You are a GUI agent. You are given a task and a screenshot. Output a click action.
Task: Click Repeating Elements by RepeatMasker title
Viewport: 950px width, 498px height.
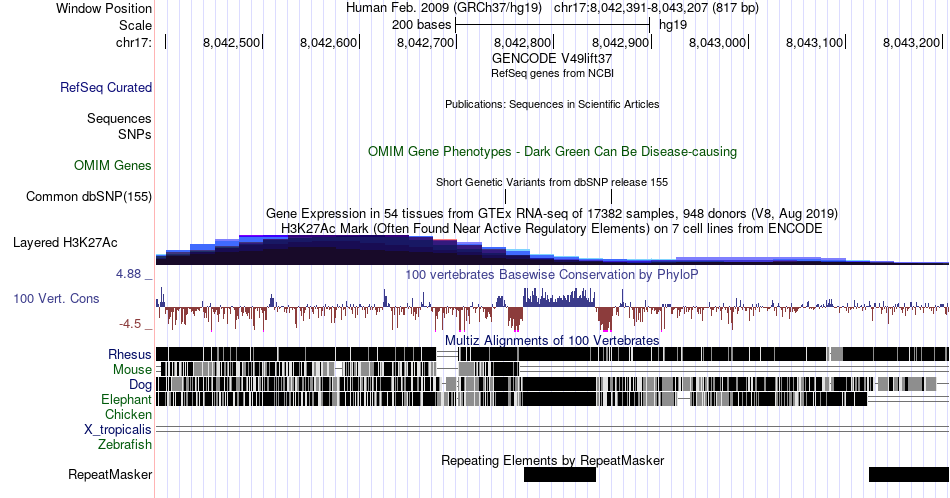pyautogui.click(x=553, y=460)
